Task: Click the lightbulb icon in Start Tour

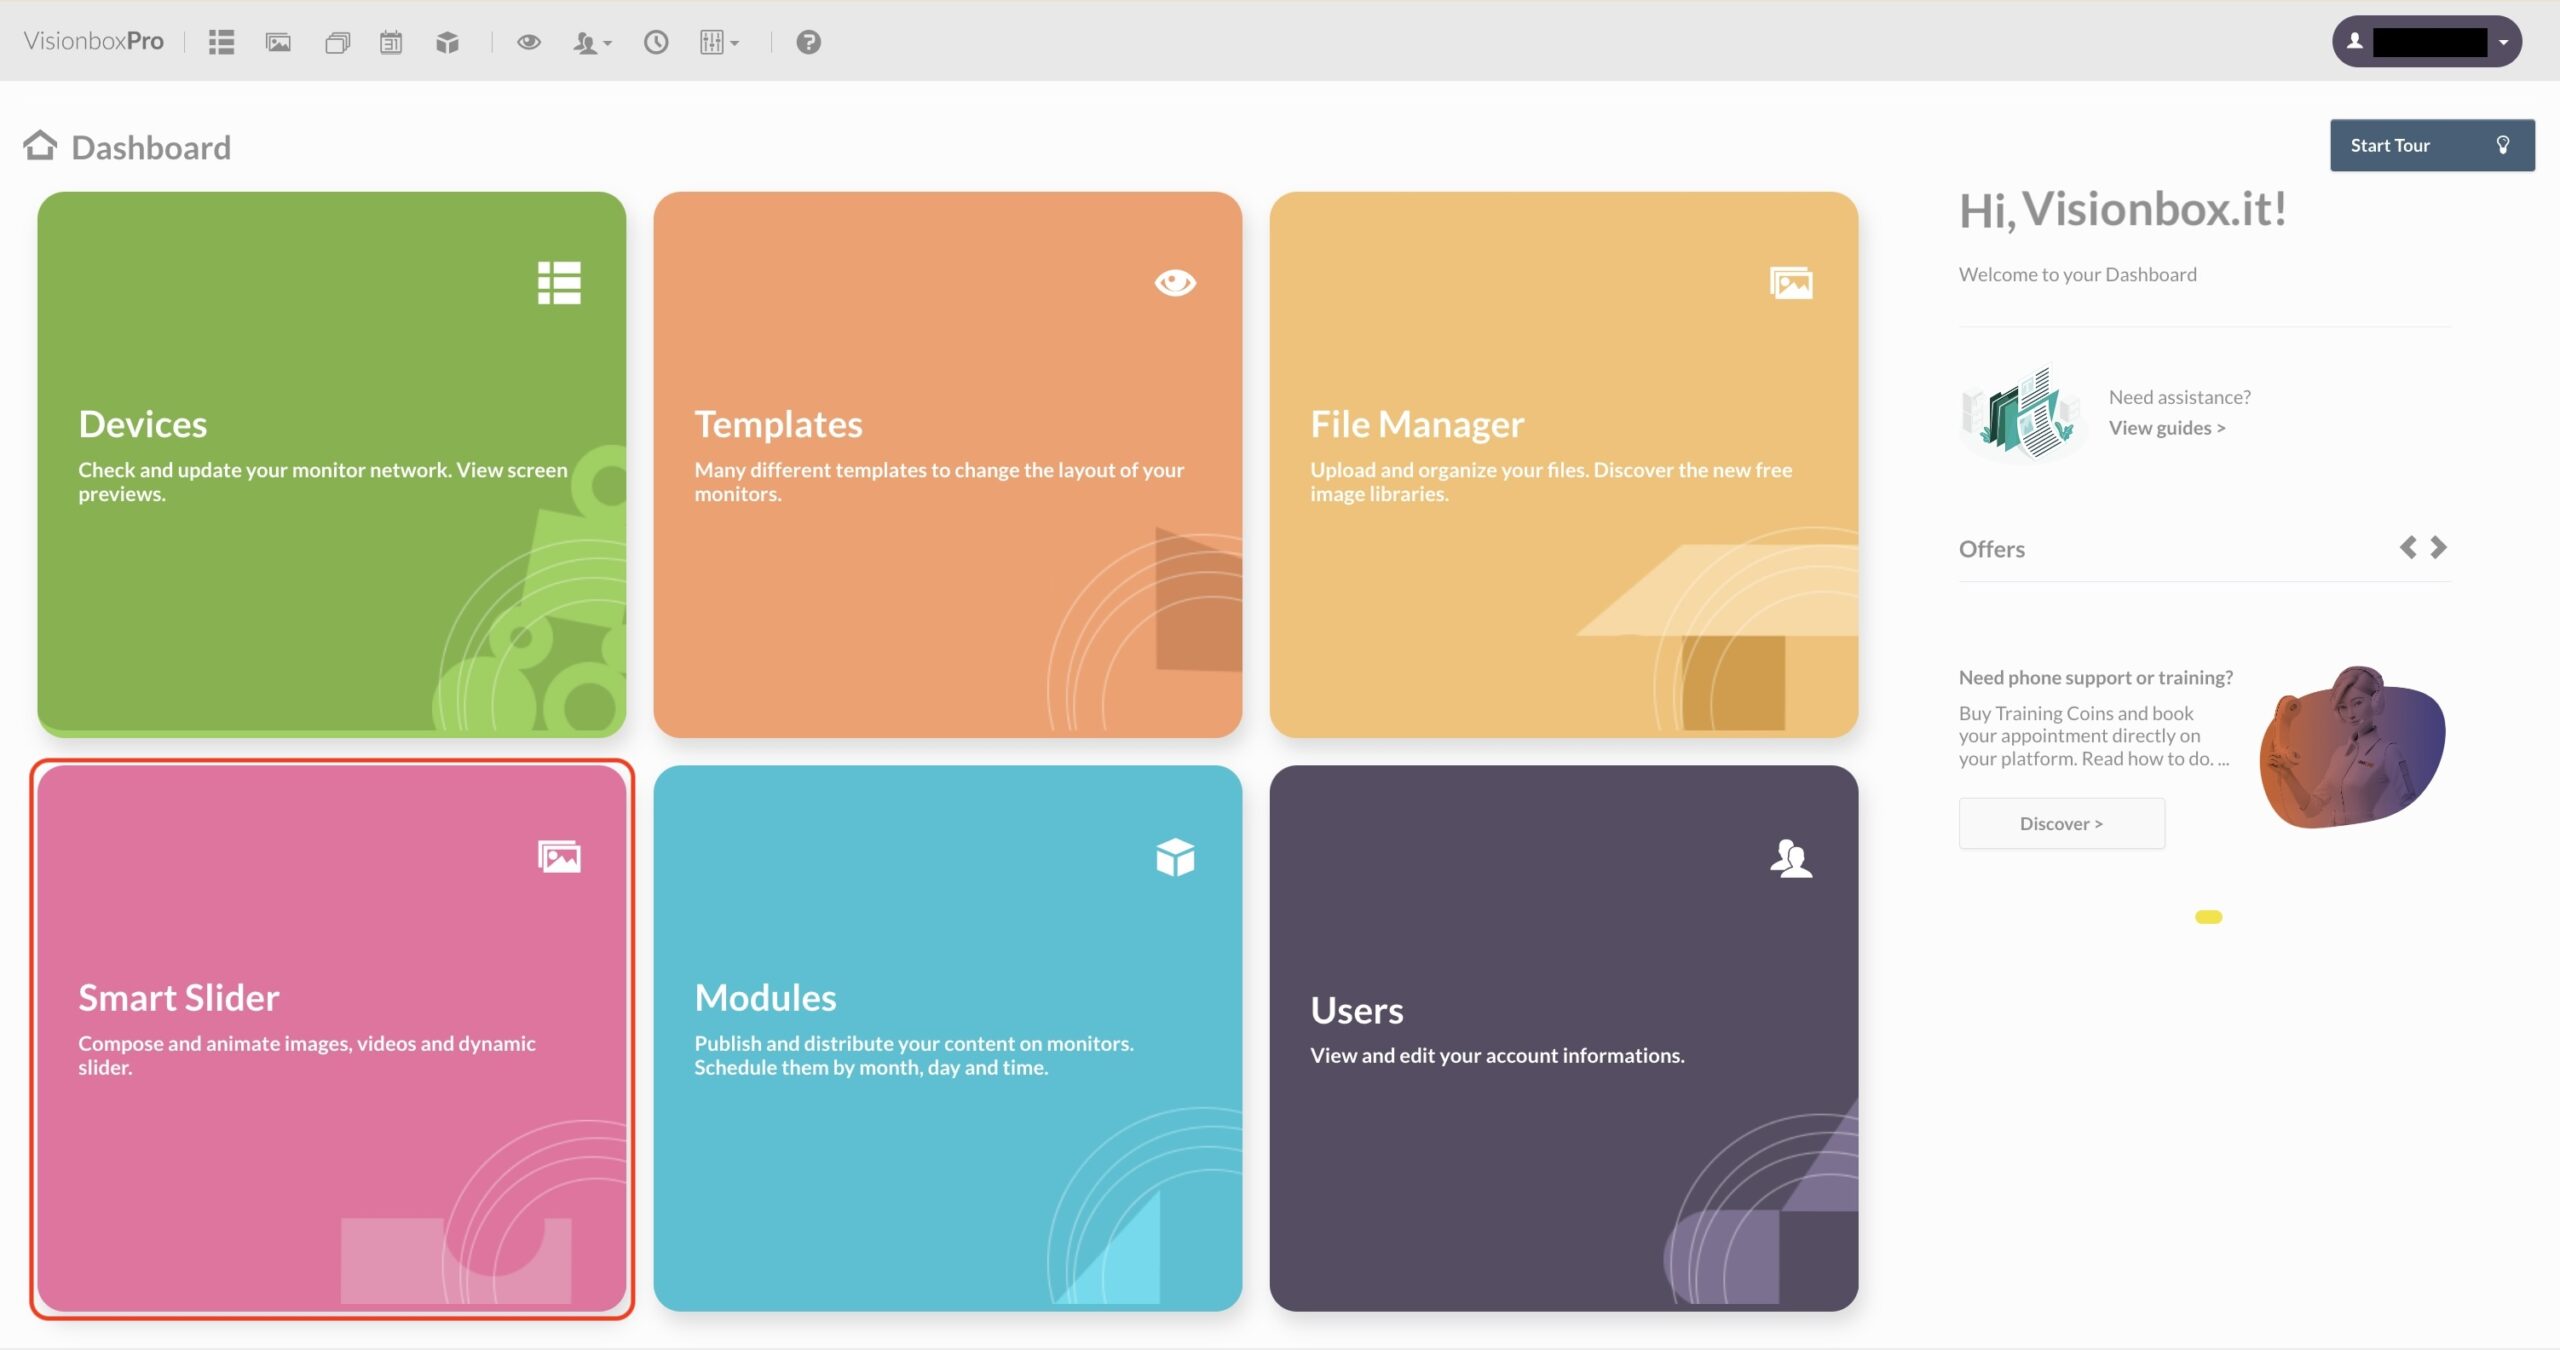Action: click(x=2503, y=145)
